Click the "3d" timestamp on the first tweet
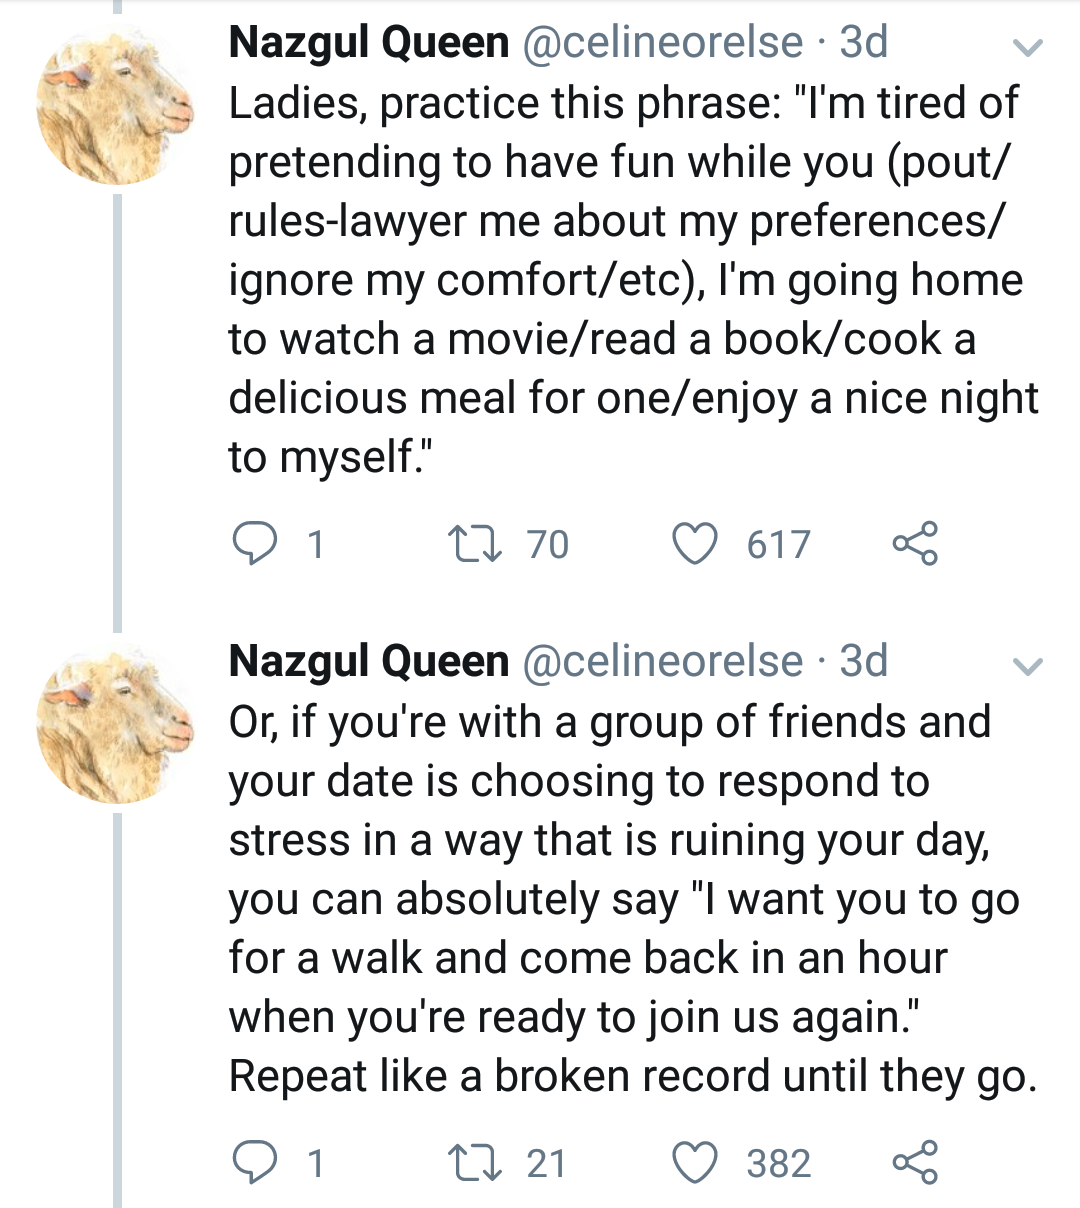 click(864, 43)
